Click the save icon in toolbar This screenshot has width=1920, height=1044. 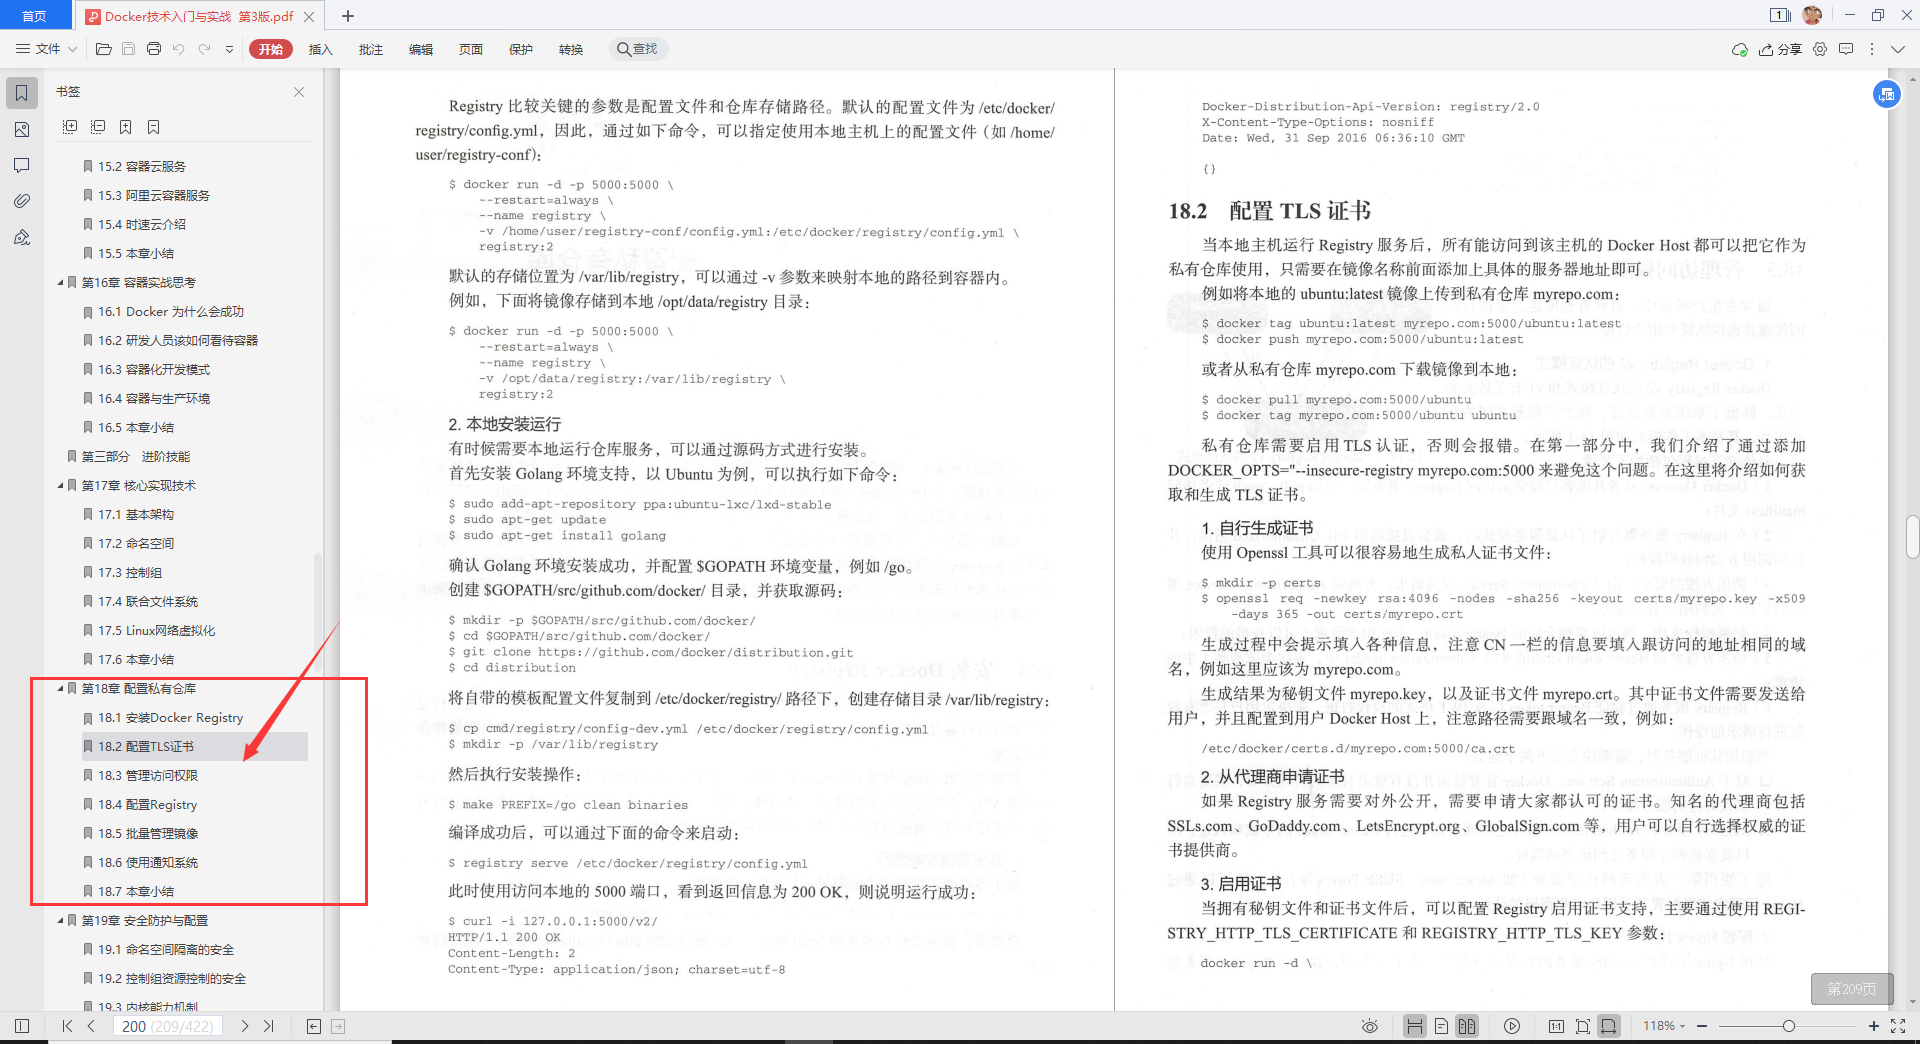click(x=128, y=49)
